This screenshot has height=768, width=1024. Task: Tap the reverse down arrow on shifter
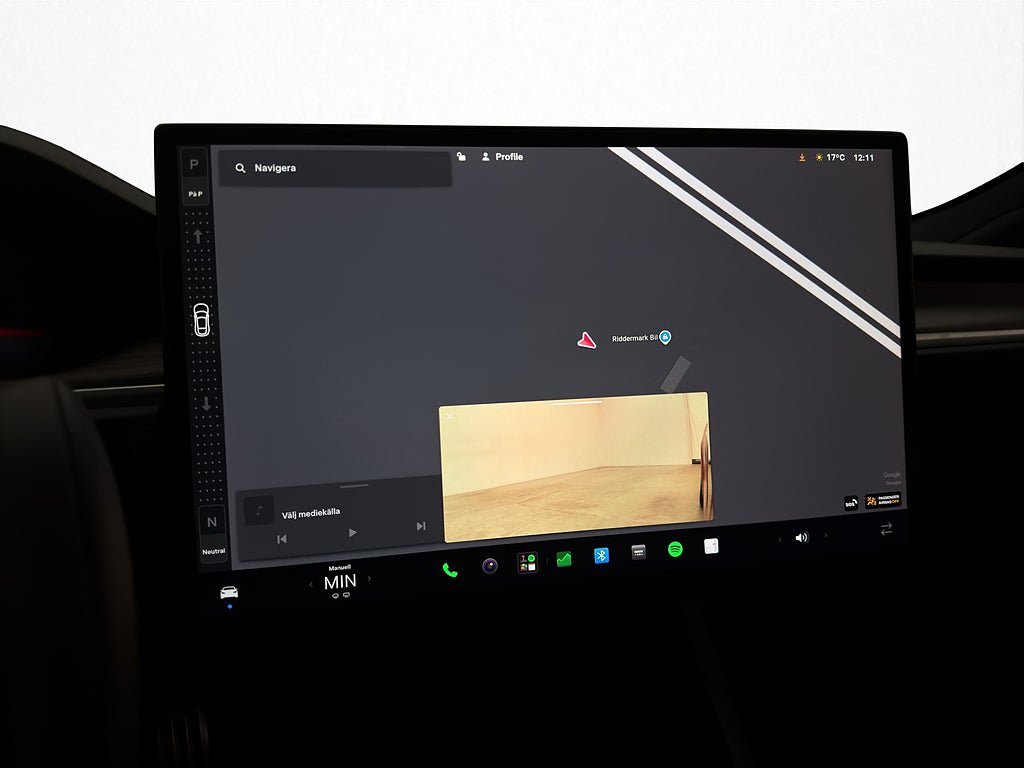point(206,404)
